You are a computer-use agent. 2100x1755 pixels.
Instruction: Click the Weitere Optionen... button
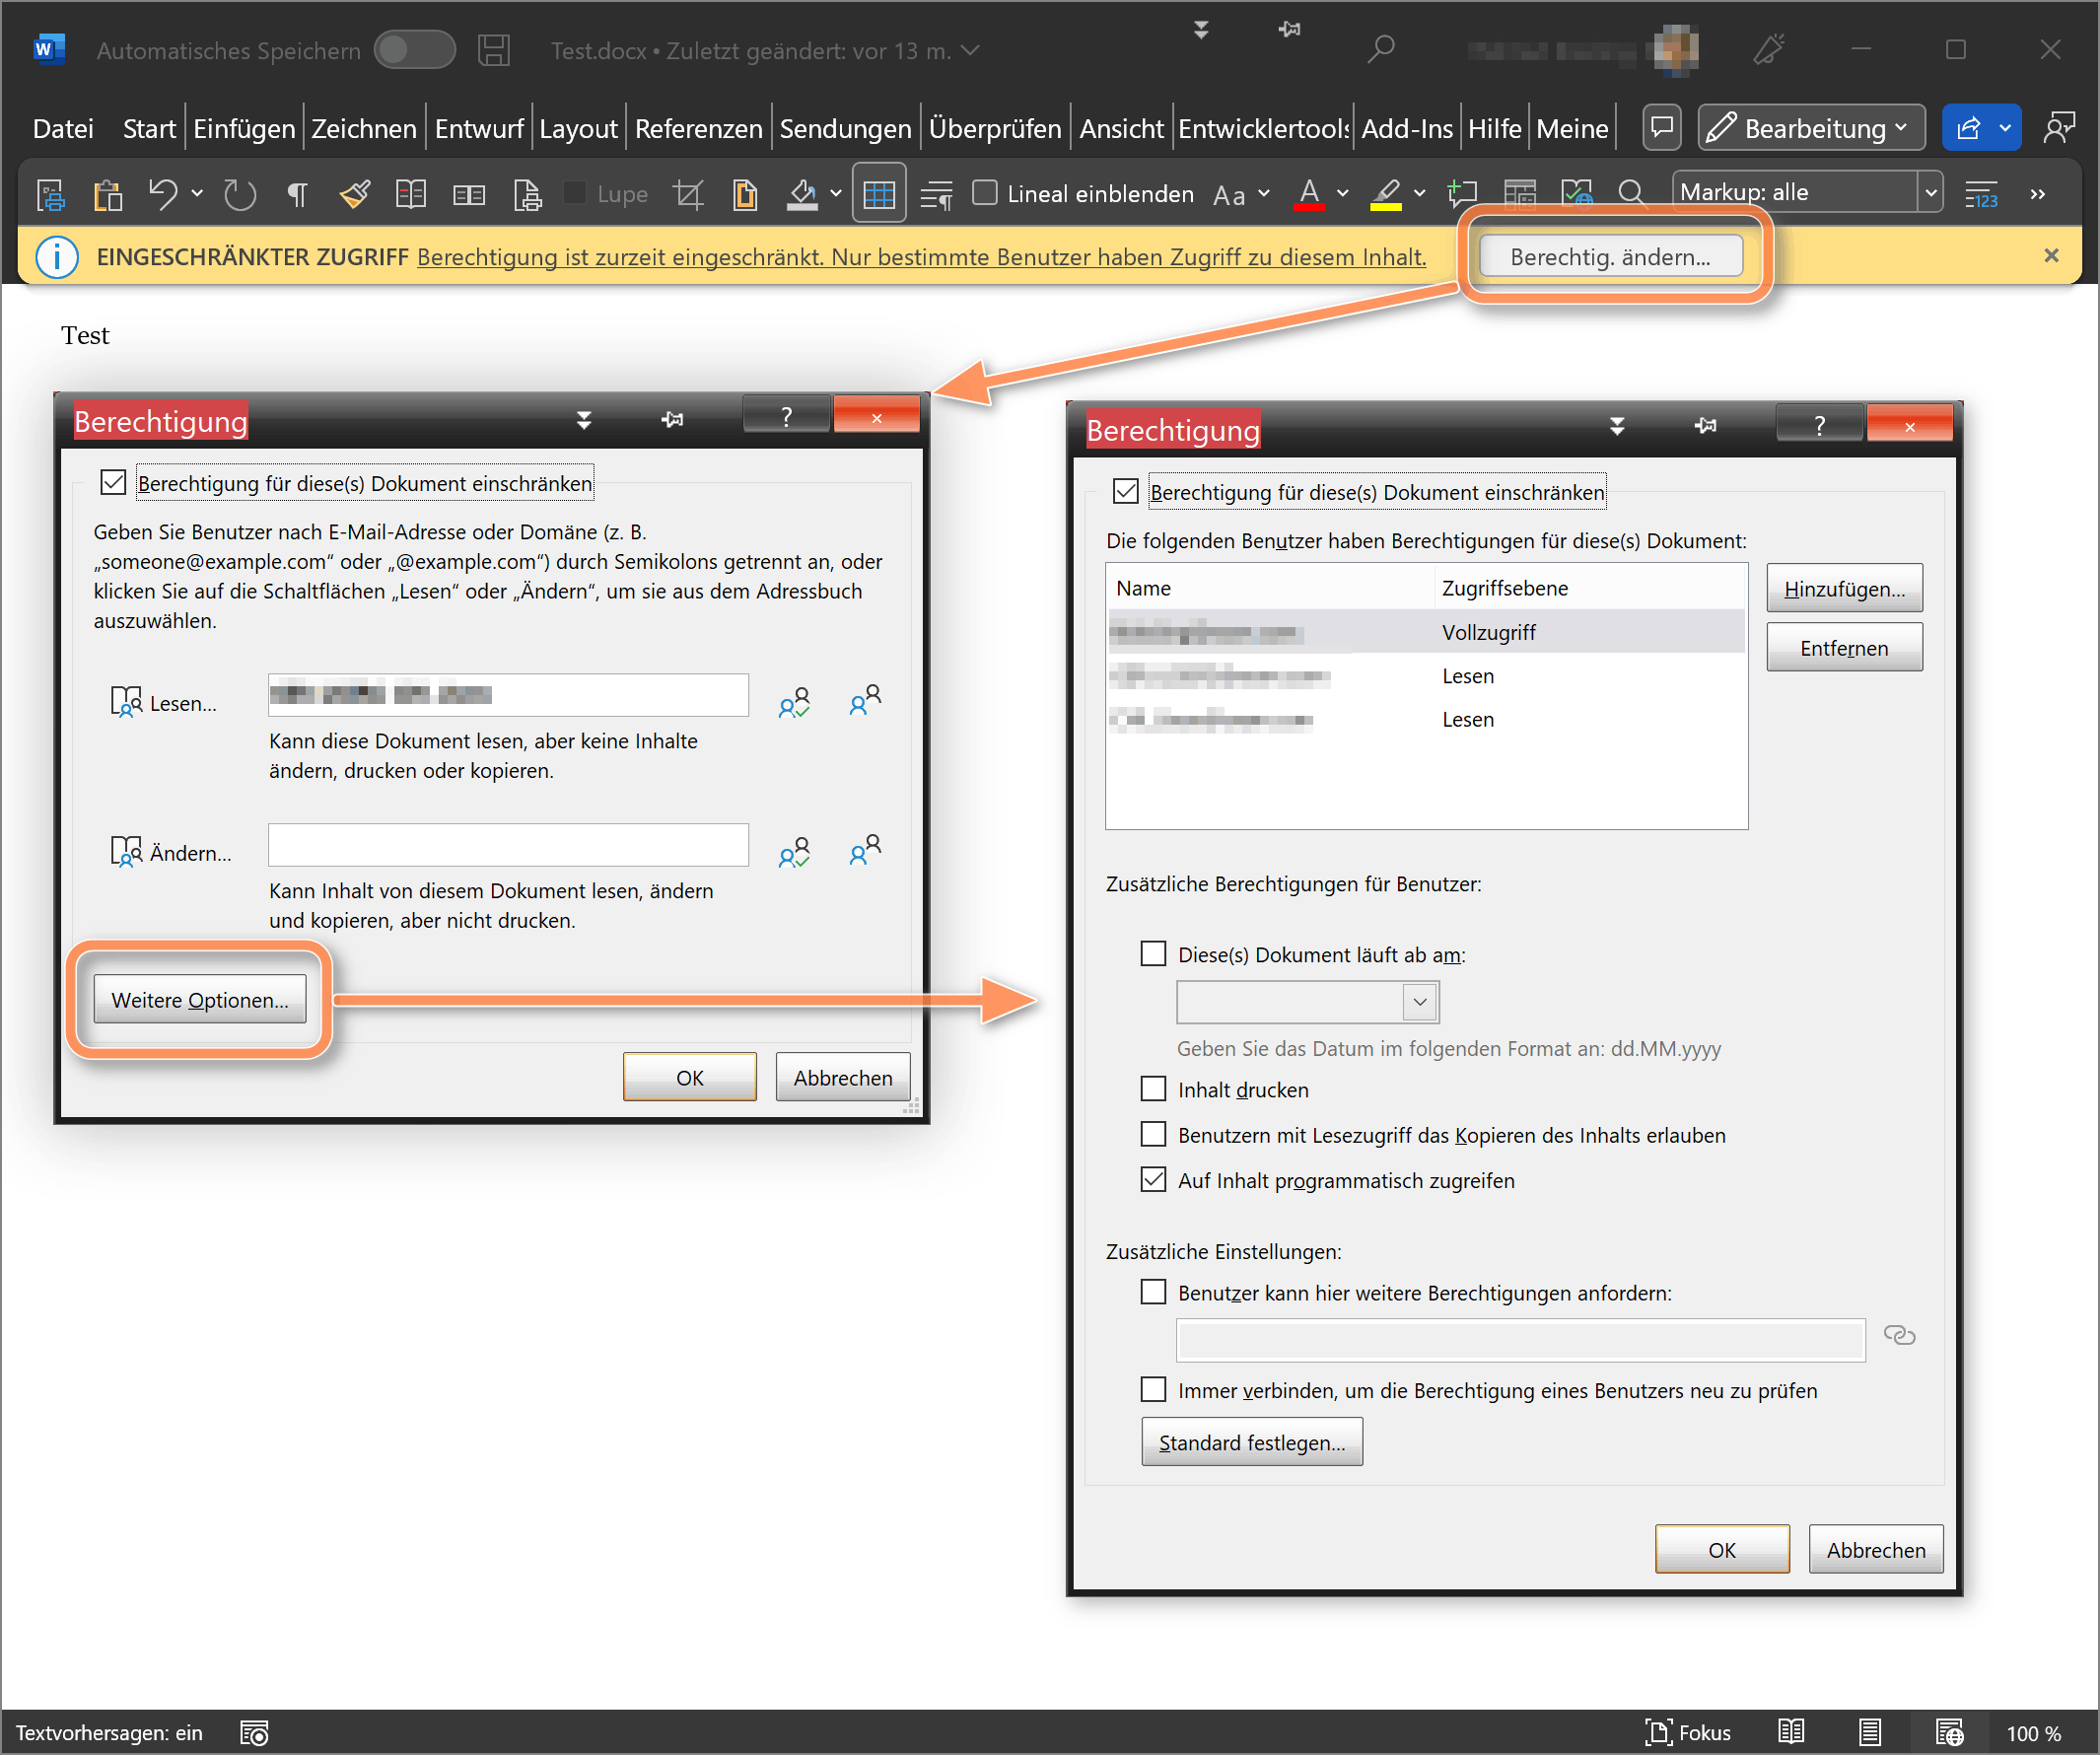199,1000
